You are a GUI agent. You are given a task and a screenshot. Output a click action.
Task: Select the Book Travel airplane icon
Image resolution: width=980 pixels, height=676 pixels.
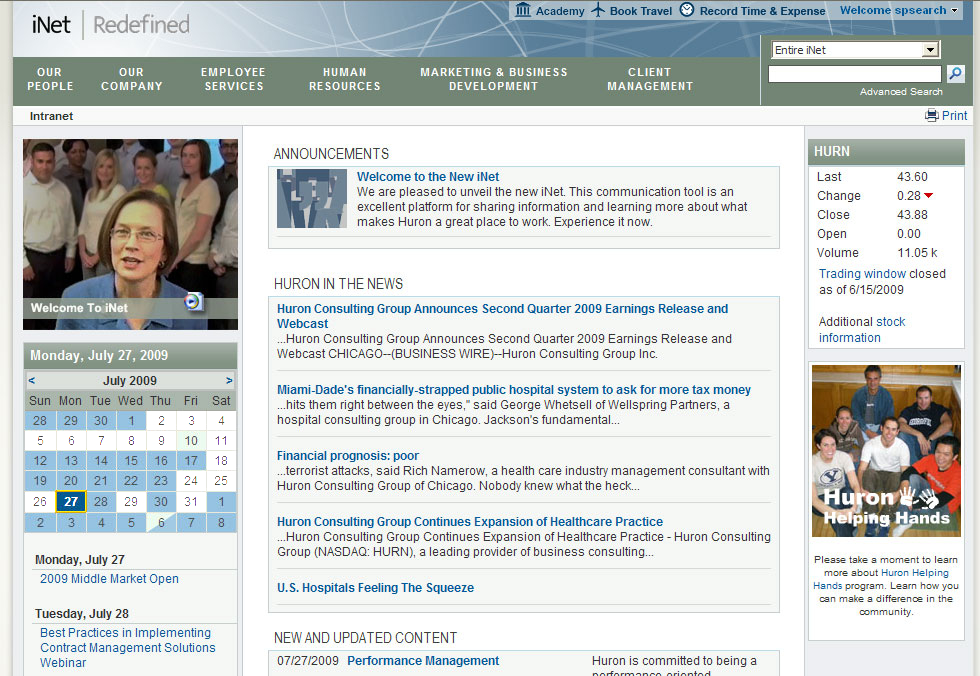pos(598,10)
